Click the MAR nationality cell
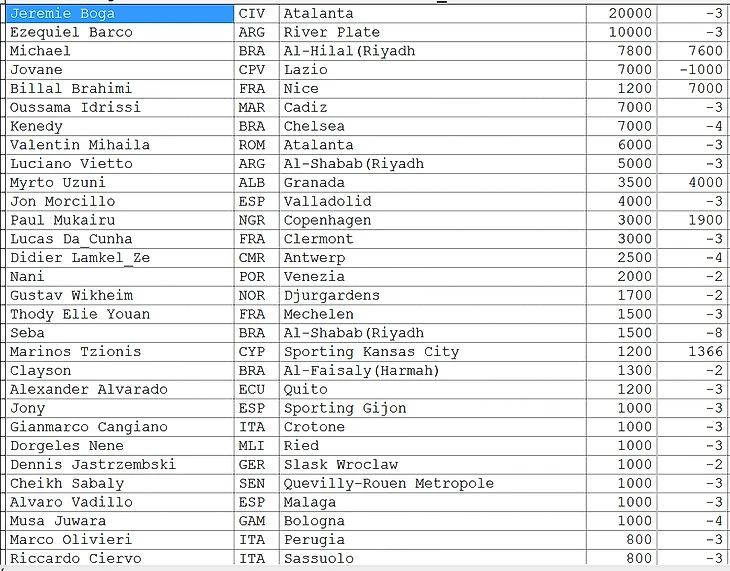The image size is (730, 571). coord(257,108)
